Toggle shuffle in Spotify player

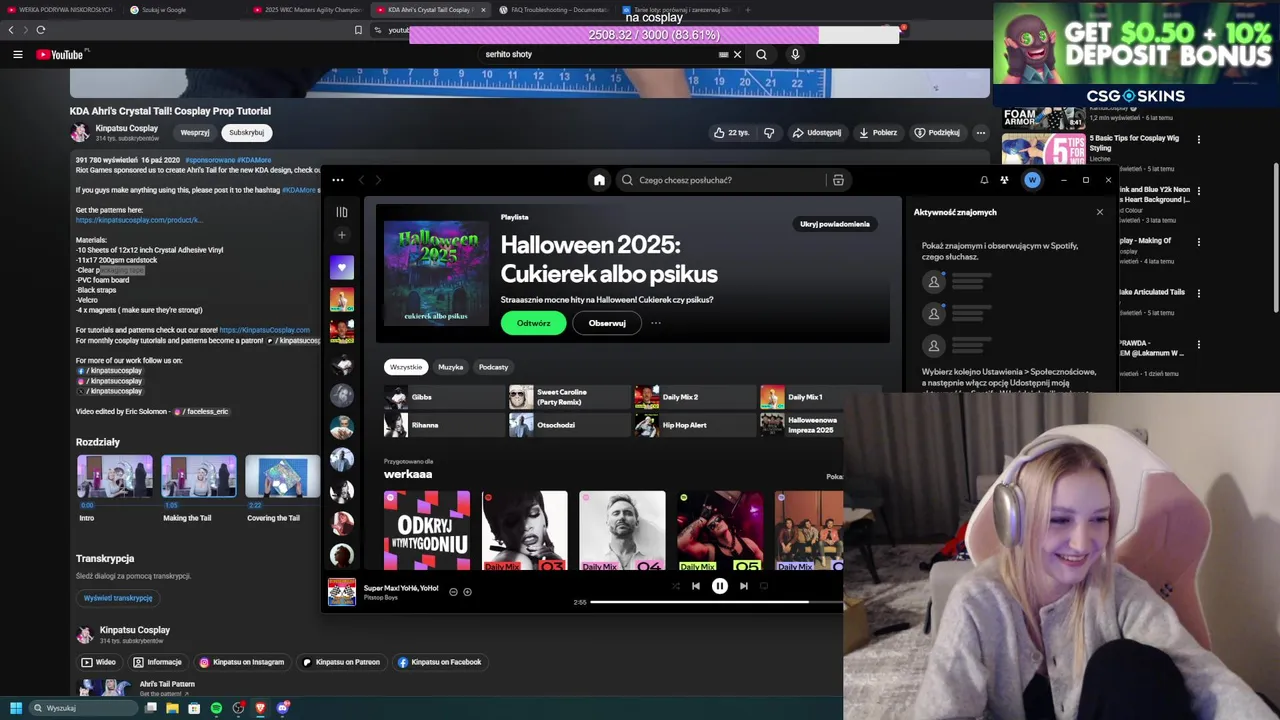pyautogui.click(x=676, y=586)
